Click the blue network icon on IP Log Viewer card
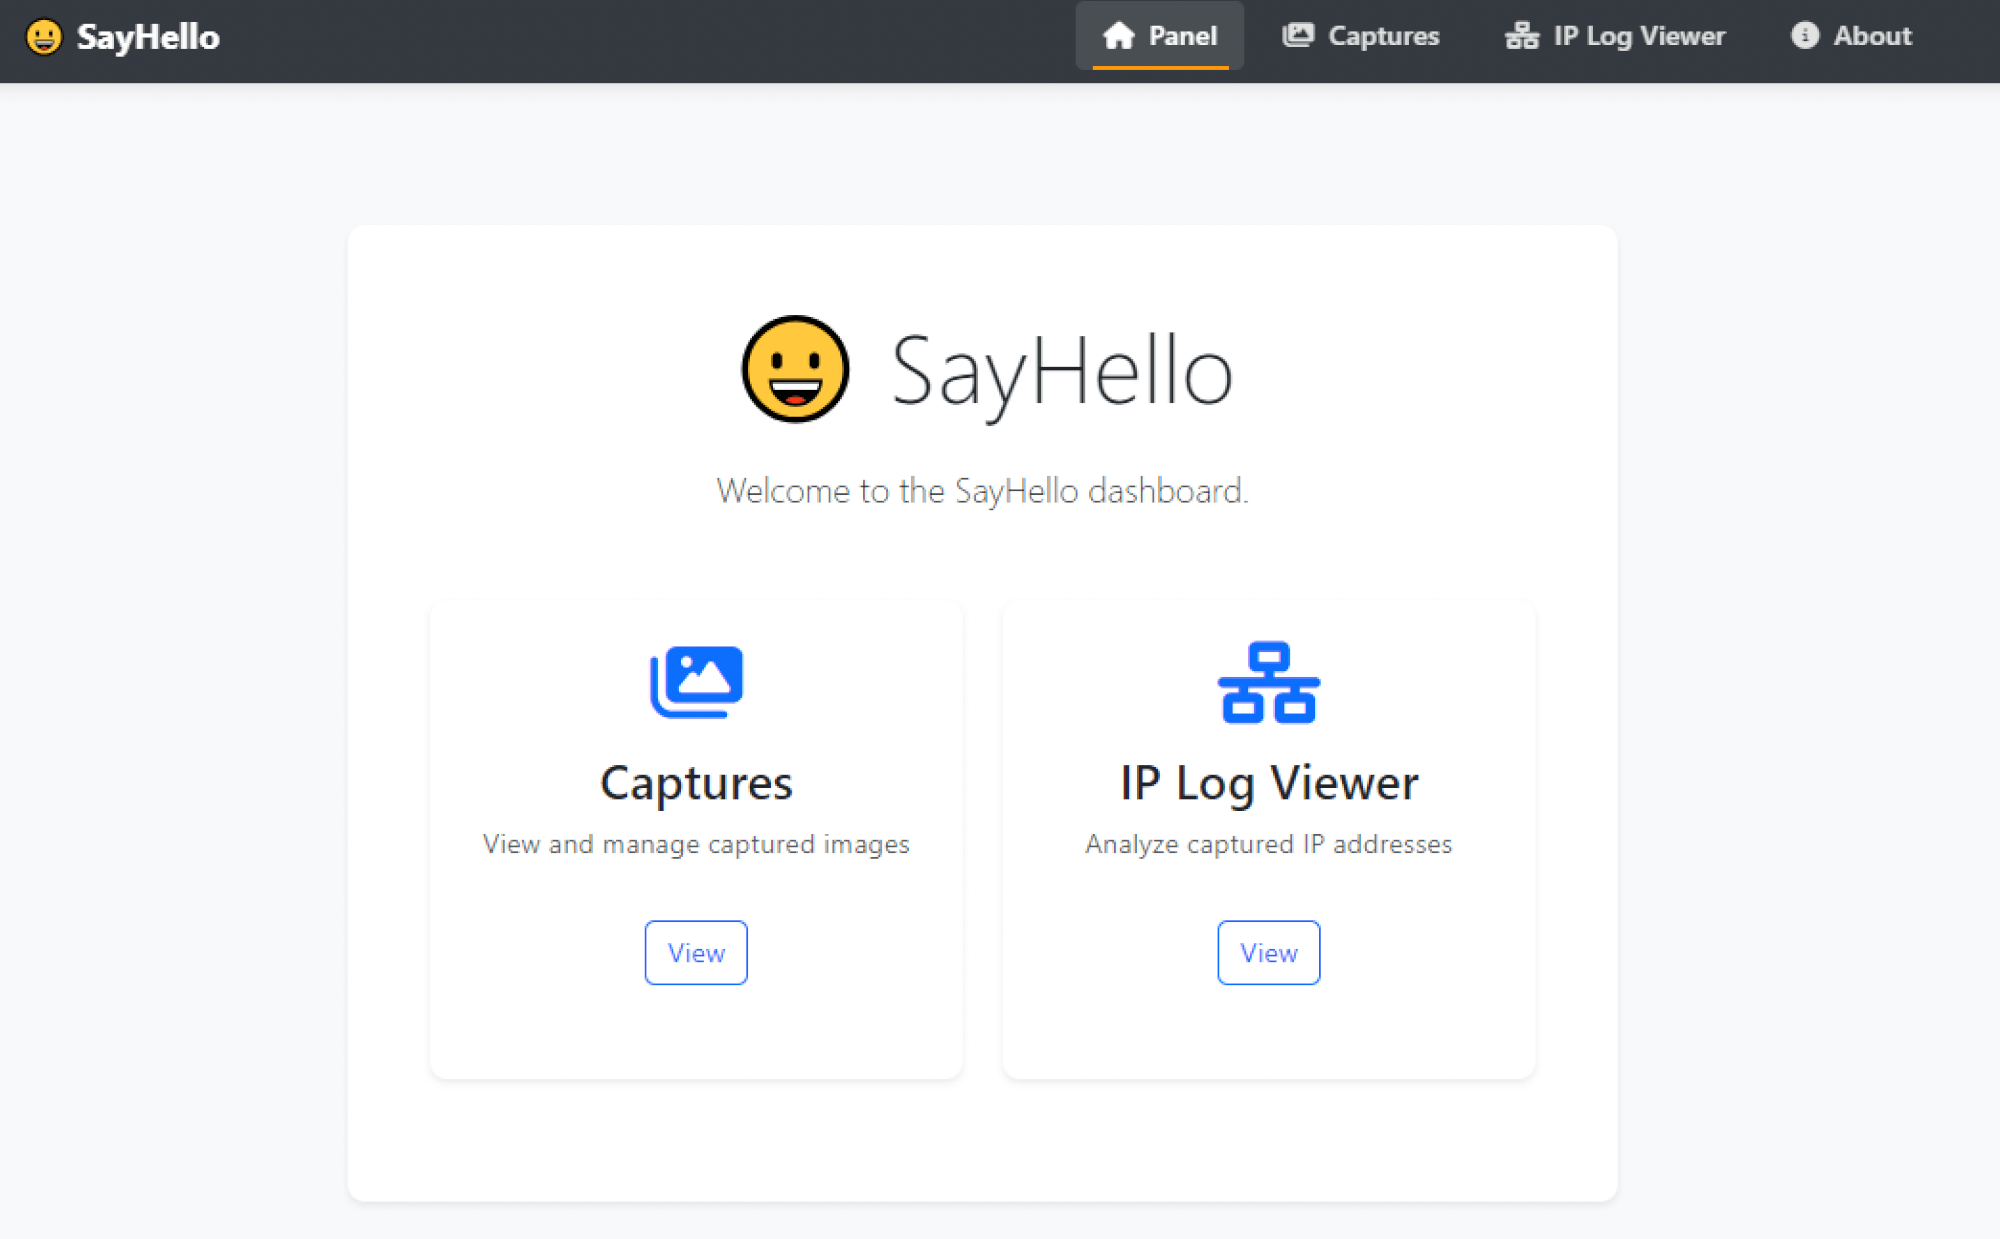 pos(1268,682)
